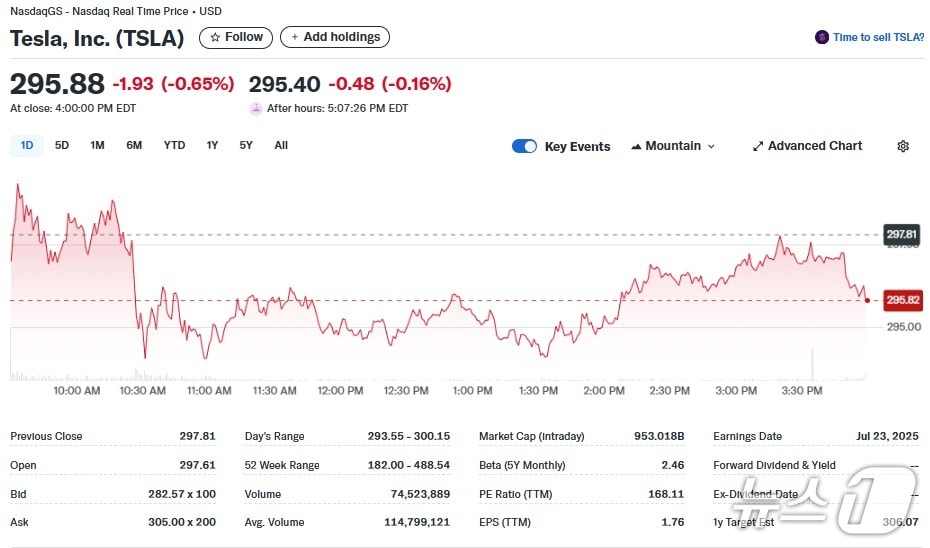This screenshot has width=930, height=548.
Task: Display the 5Y chart range
Action: click(x=246, y=145)
